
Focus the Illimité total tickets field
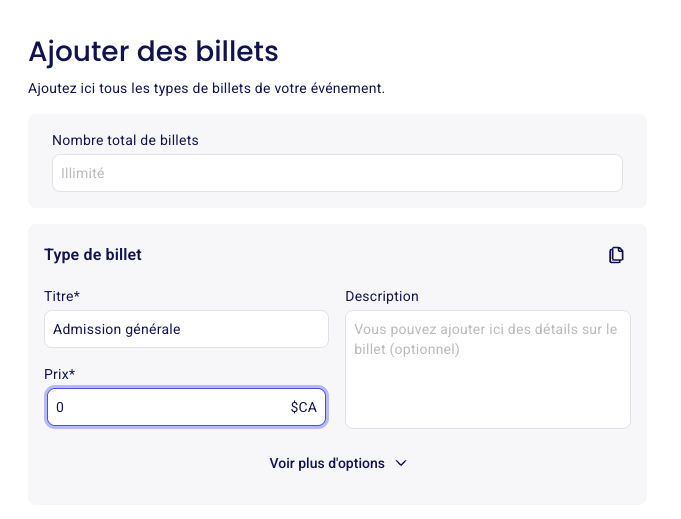click(x=337, y=173)
